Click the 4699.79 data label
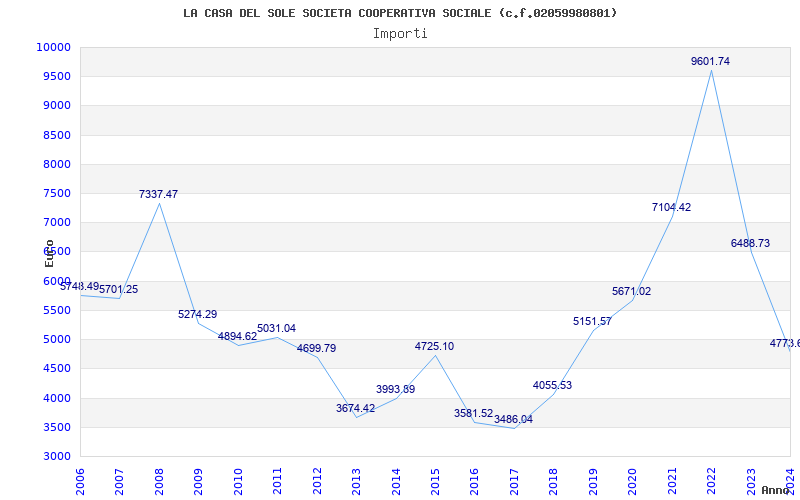Viewport: 800px width, 500px height. 316,348
